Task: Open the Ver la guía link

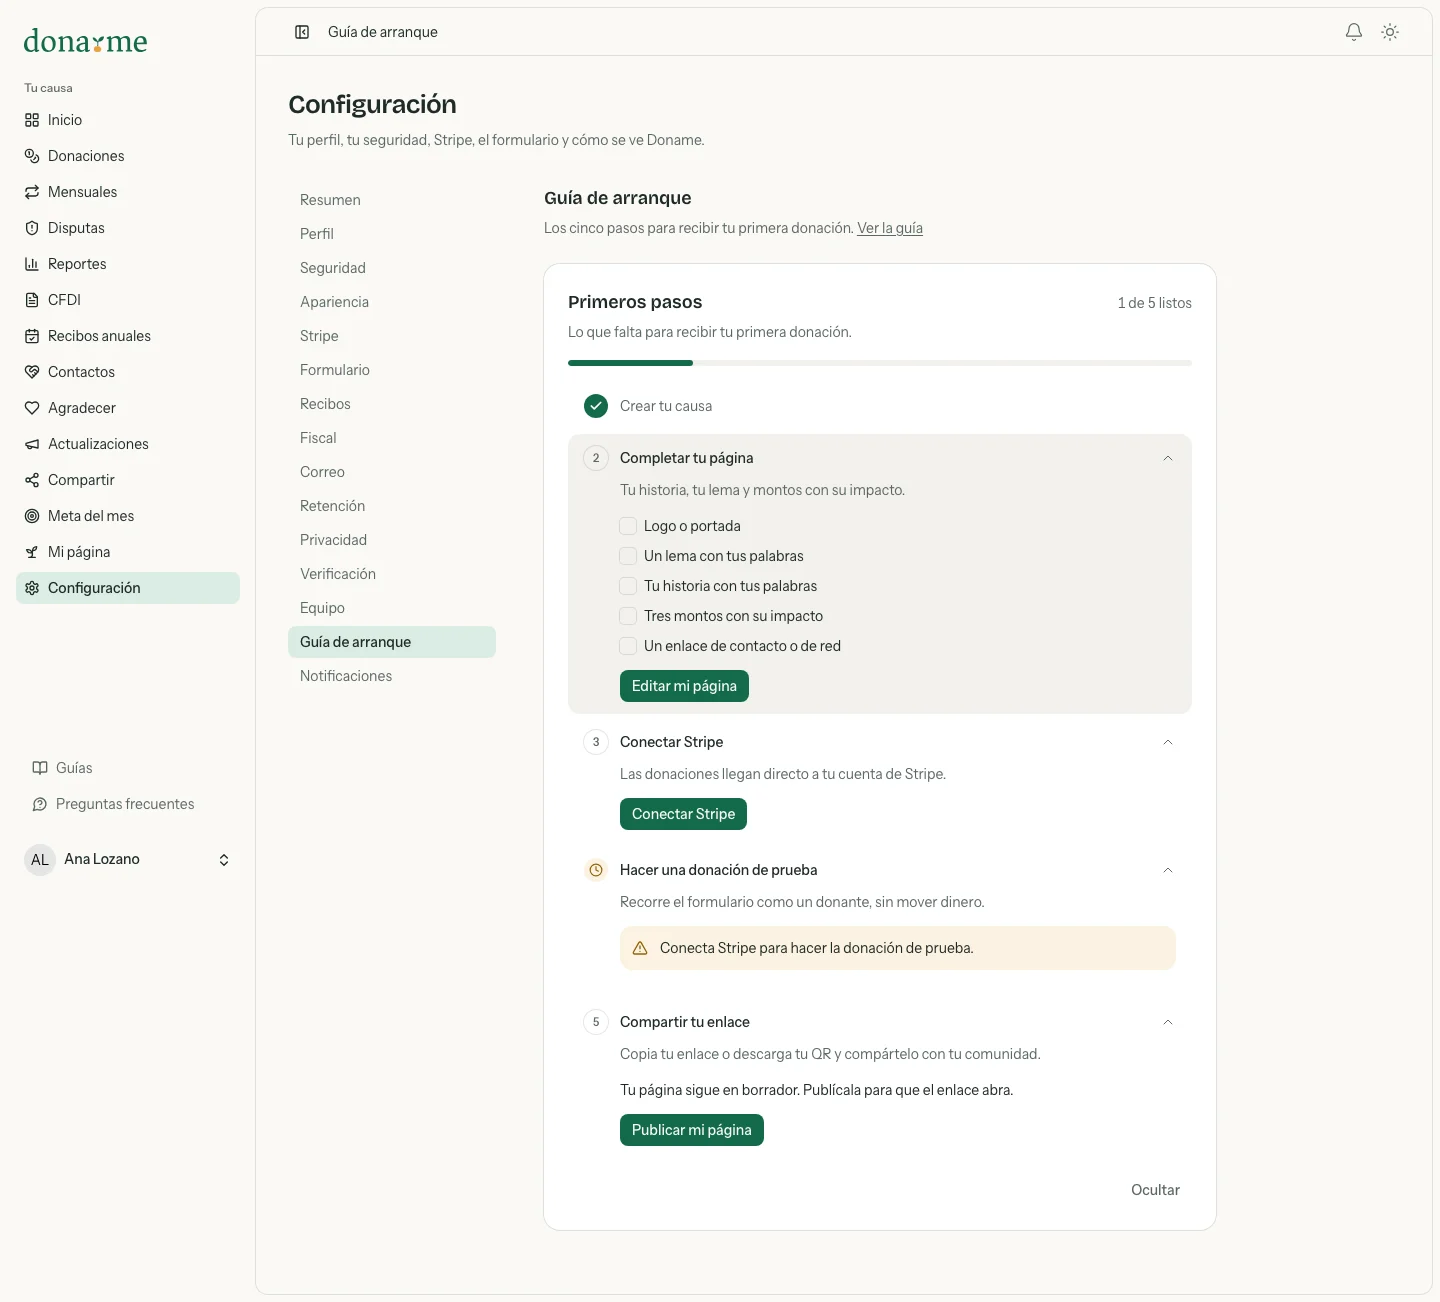Action: point(890,228)
